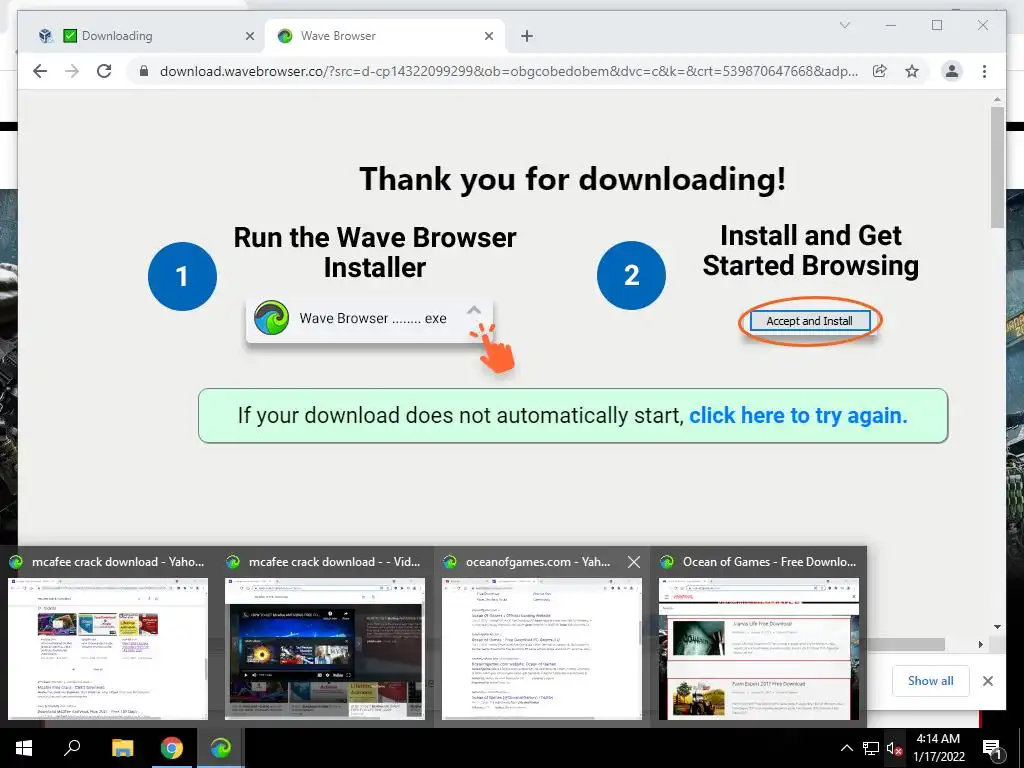Minimize the Chrome window

[x=891, y=25]
